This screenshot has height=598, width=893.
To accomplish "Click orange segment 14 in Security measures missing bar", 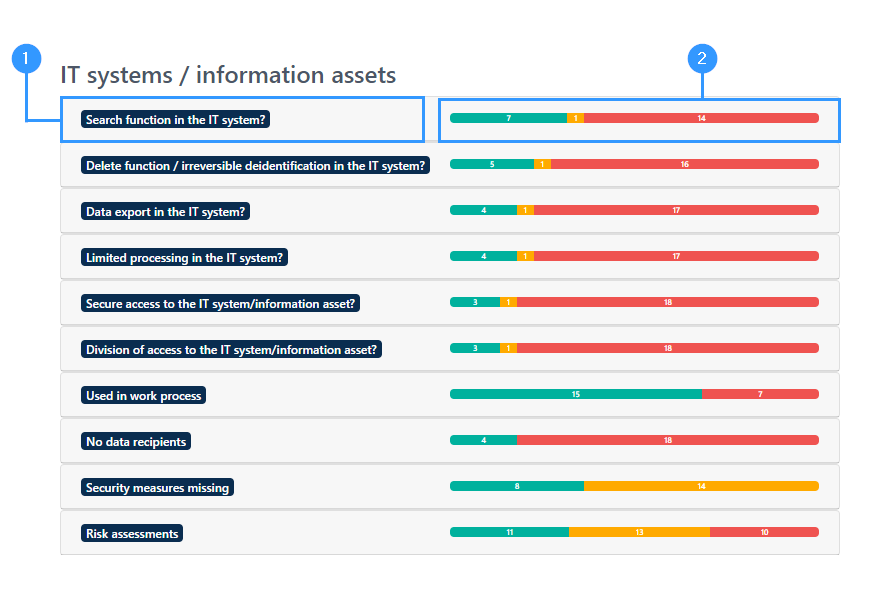I will [x=702, y=487].
